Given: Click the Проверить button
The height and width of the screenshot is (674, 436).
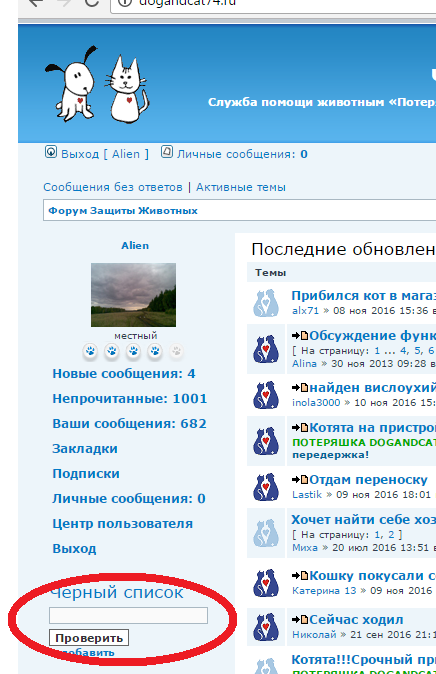Looking at the screenshot, I should pos(89,638).
